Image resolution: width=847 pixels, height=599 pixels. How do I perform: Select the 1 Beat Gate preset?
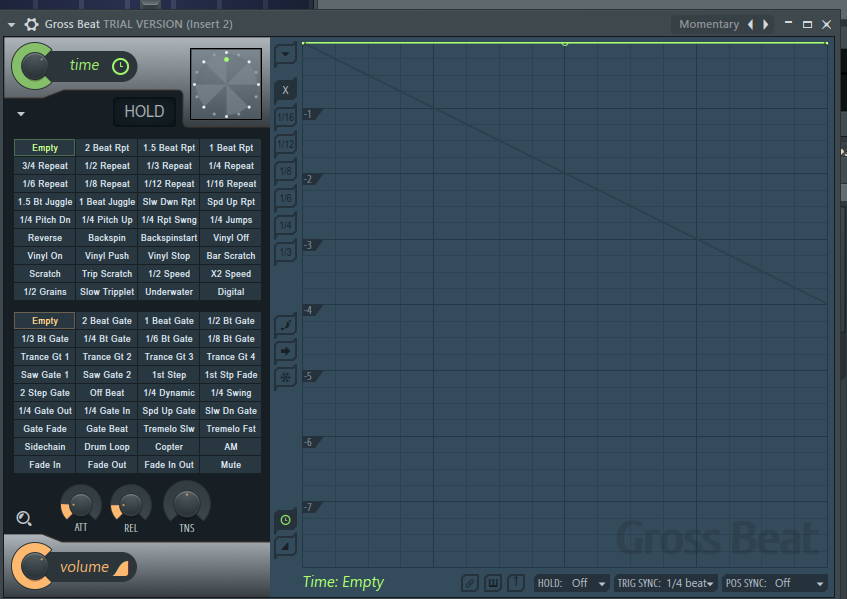coord(169,321)
